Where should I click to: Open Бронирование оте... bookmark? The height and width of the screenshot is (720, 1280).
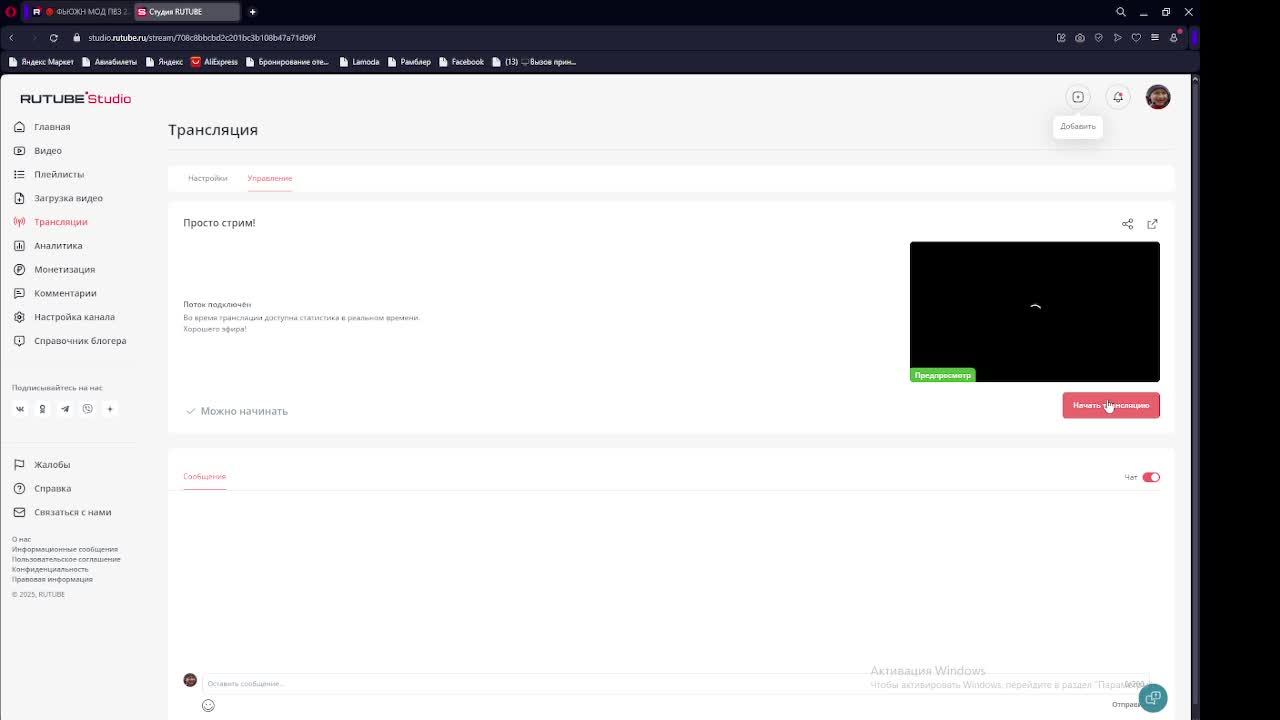pos(287,62)
